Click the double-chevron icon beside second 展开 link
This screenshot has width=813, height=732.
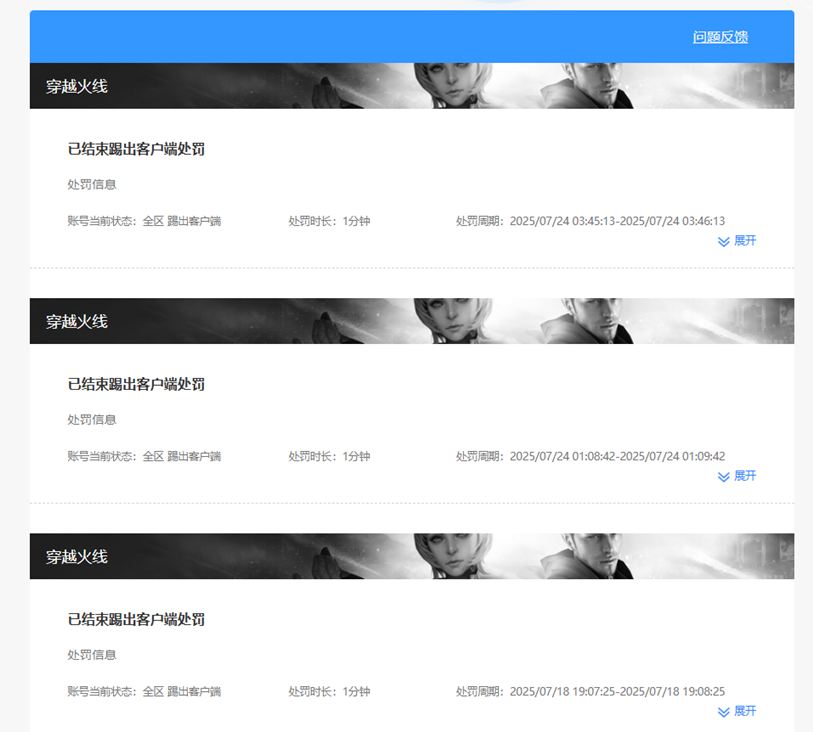pos(724,476)
